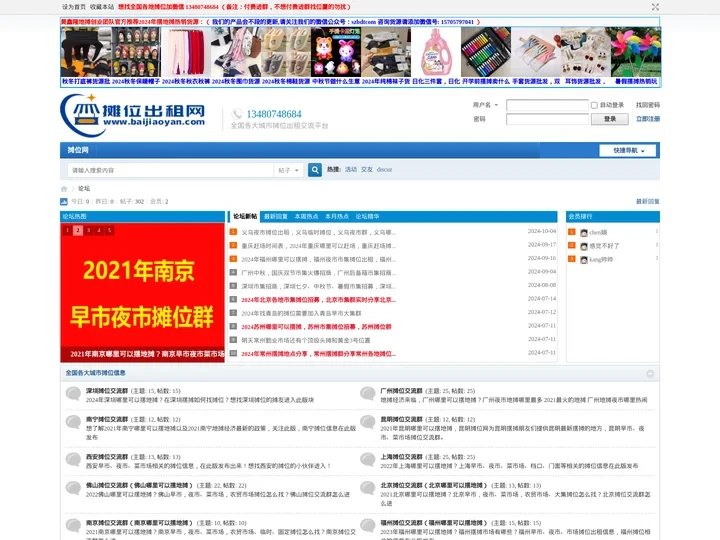Open post 广州中秋，国庆双节市集火爆招商
Viewport: 720px width, 540px height.
click(318, 273)
